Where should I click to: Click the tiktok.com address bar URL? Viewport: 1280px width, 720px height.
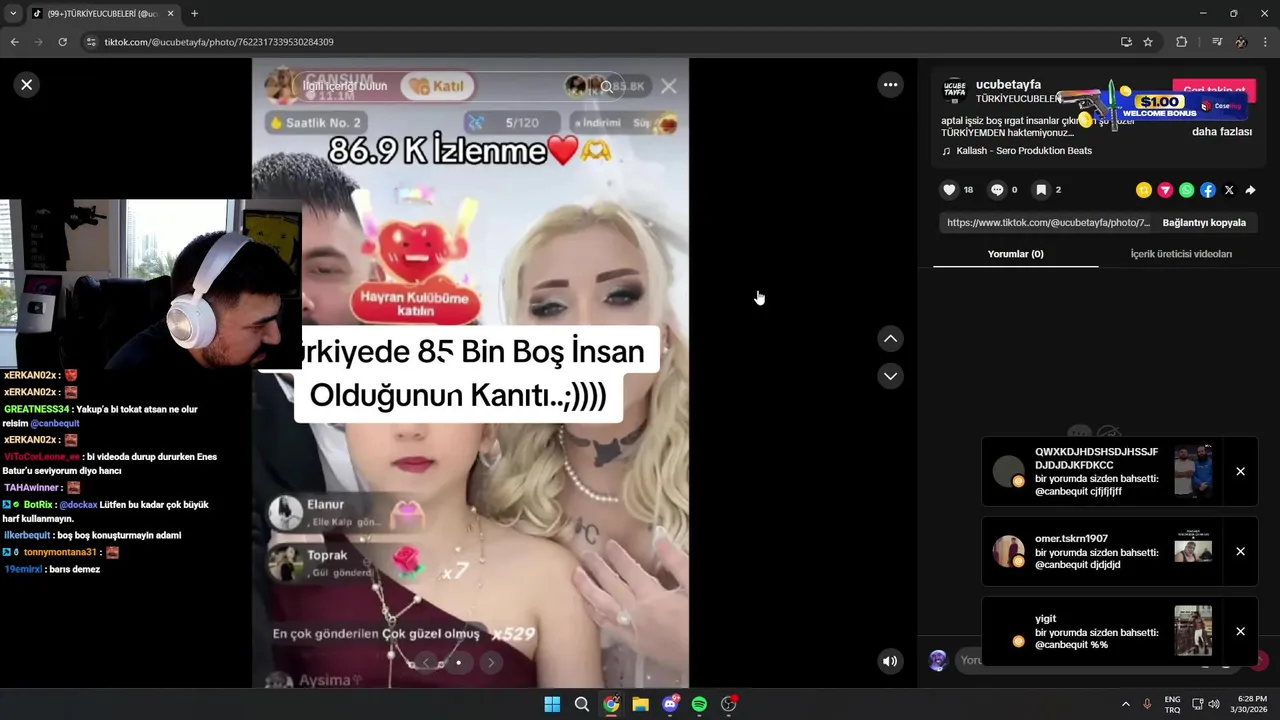pos(219,42)
